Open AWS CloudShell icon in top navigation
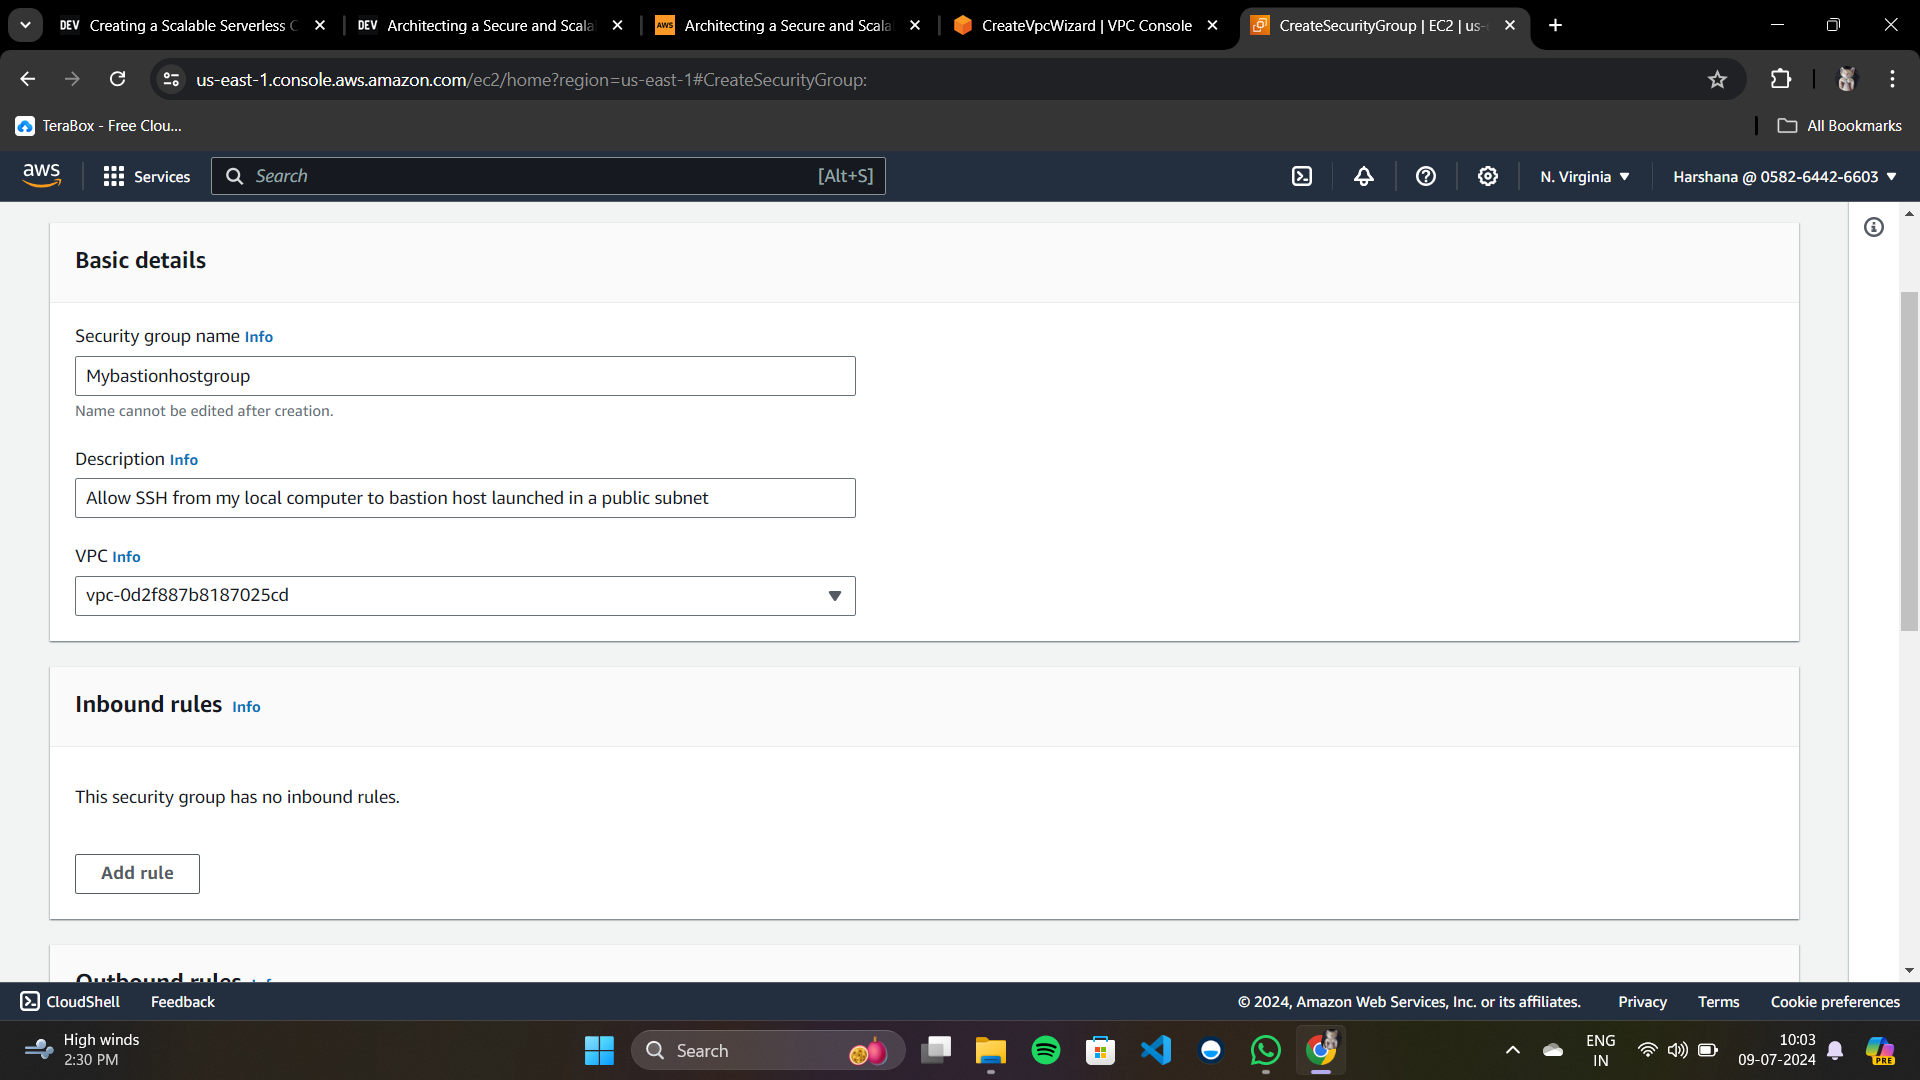Viewport: 1920px width, 1080px height. point(1302,176)
